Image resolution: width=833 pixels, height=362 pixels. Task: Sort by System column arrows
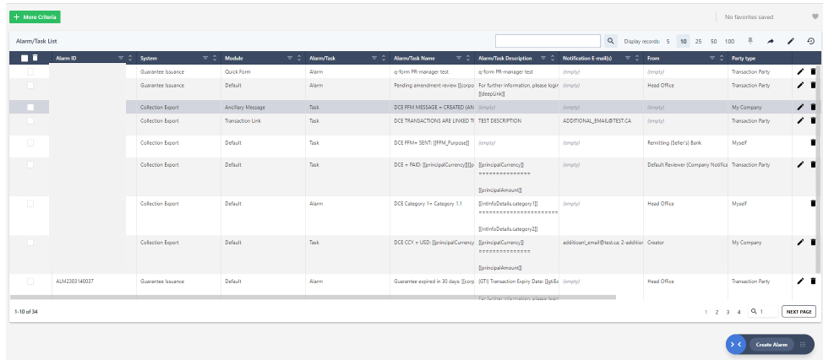[215, 58]
